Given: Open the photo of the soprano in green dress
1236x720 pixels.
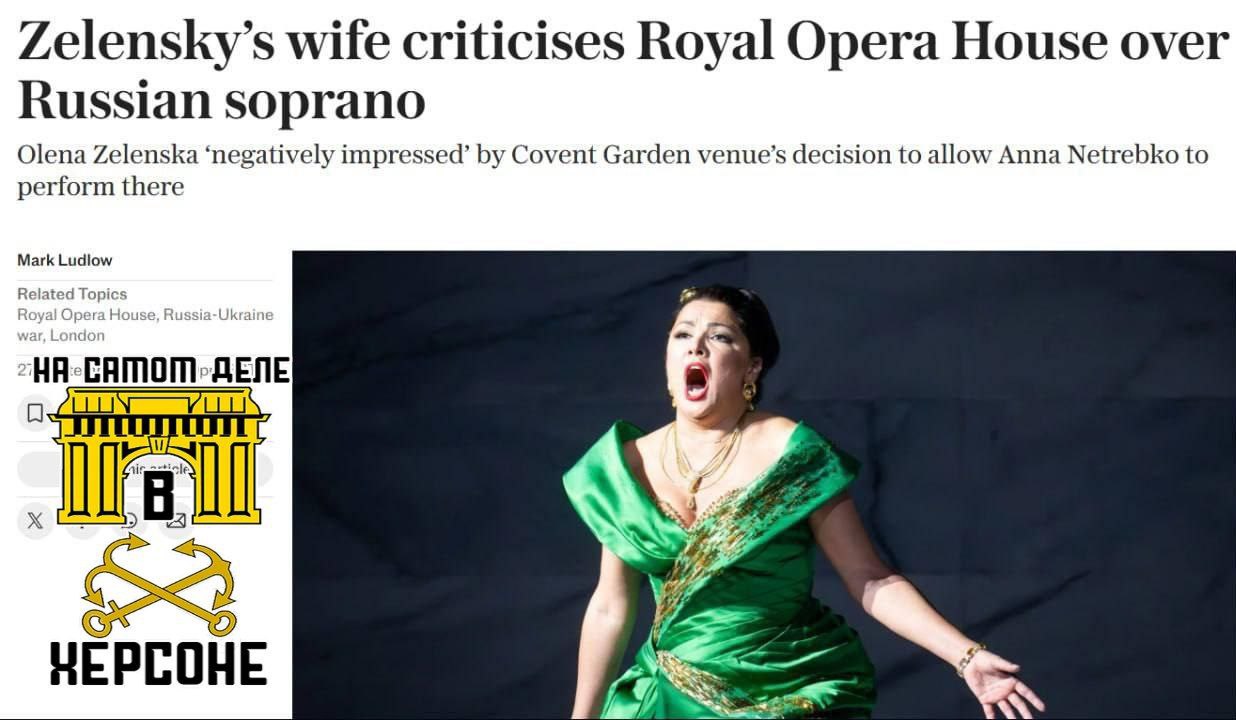Looking at the screenshot, I should [x=764, y=485].
